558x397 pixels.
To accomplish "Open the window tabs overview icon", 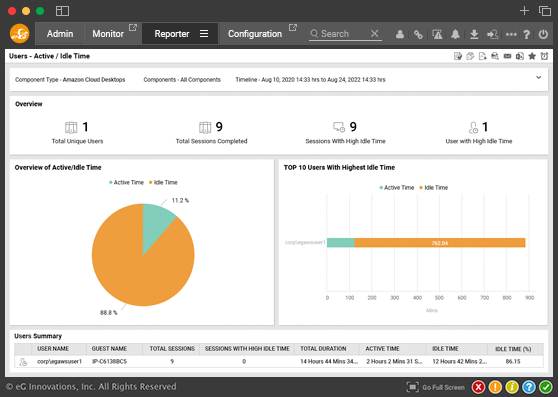I will pos(544,11).
